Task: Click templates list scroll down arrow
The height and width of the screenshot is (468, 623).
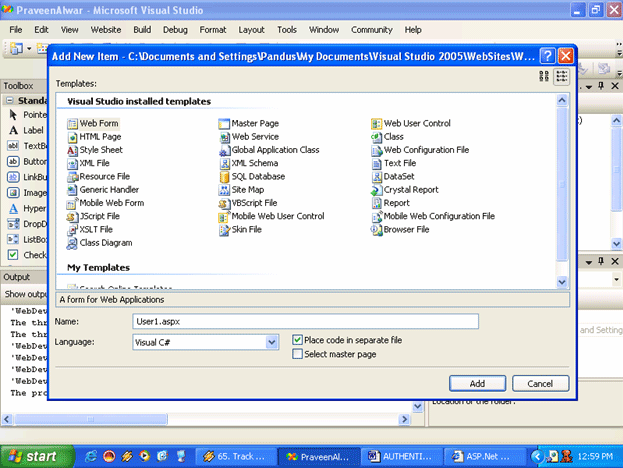Action: [562, 282]
